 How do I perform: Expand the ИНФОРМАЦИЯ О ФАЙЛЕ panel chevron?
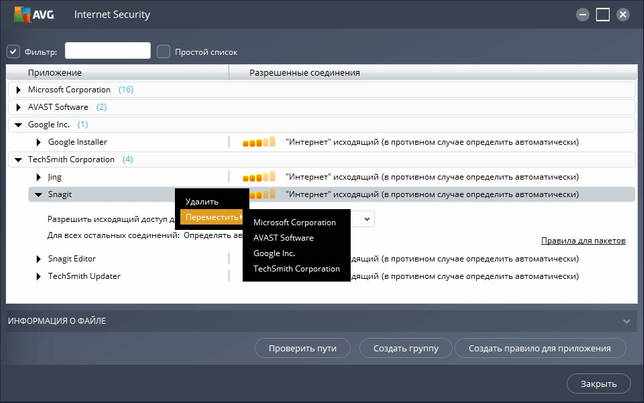tap(627, 321)
